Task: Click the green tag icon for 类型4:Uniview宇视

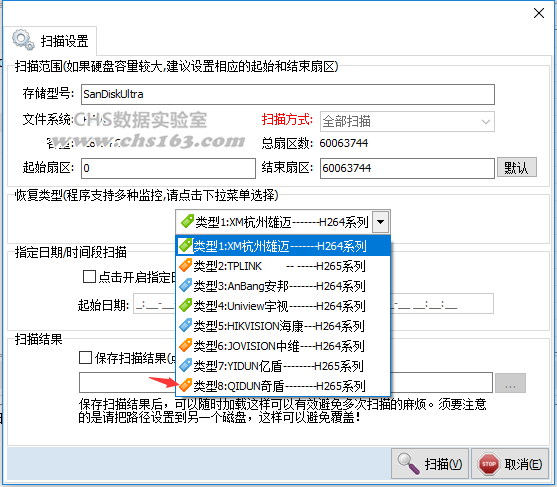Action: click(x=185, y=305)
